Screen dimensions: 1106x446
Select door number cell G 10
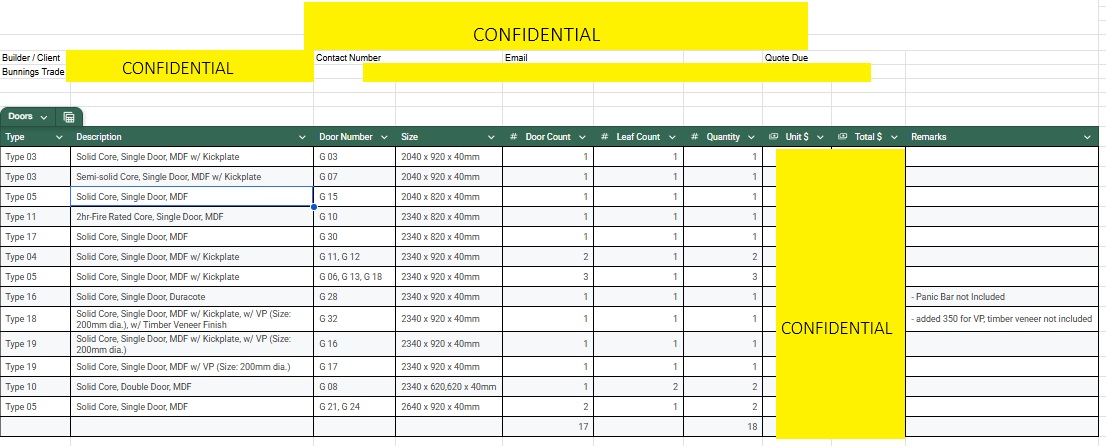pos(354,217)
